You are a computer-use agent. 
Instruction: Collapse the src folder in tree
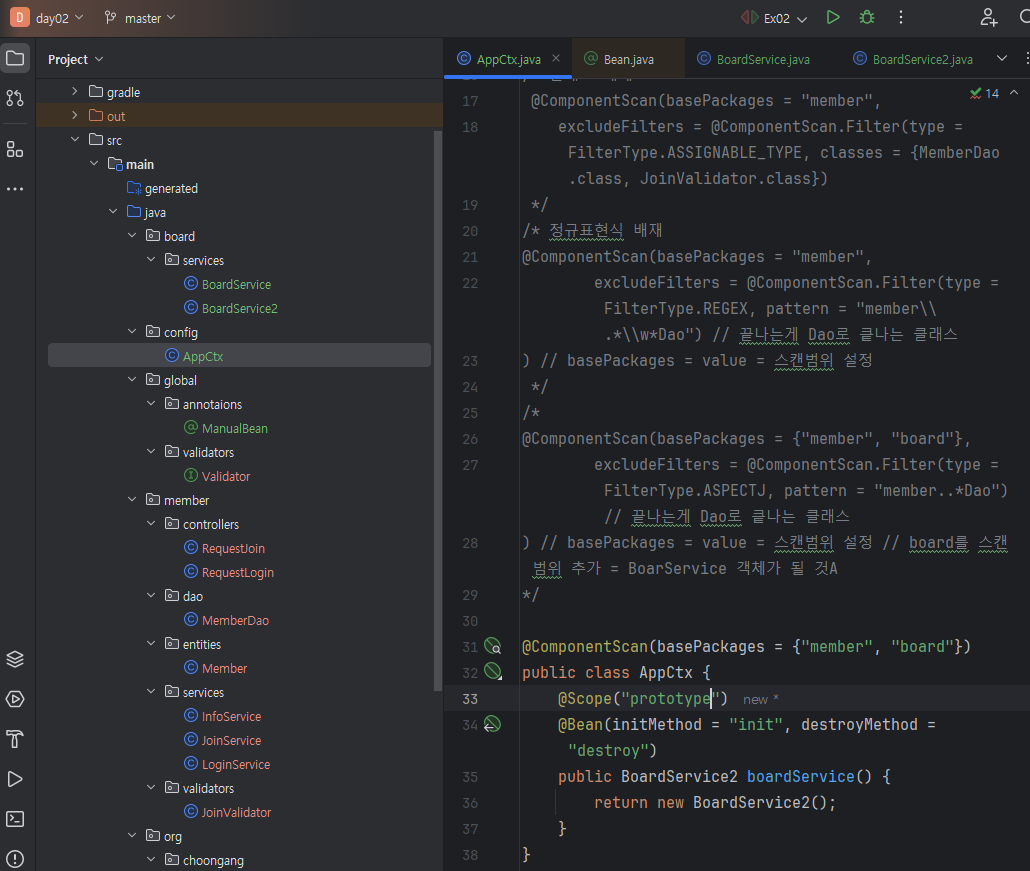(x=75, y=140)
